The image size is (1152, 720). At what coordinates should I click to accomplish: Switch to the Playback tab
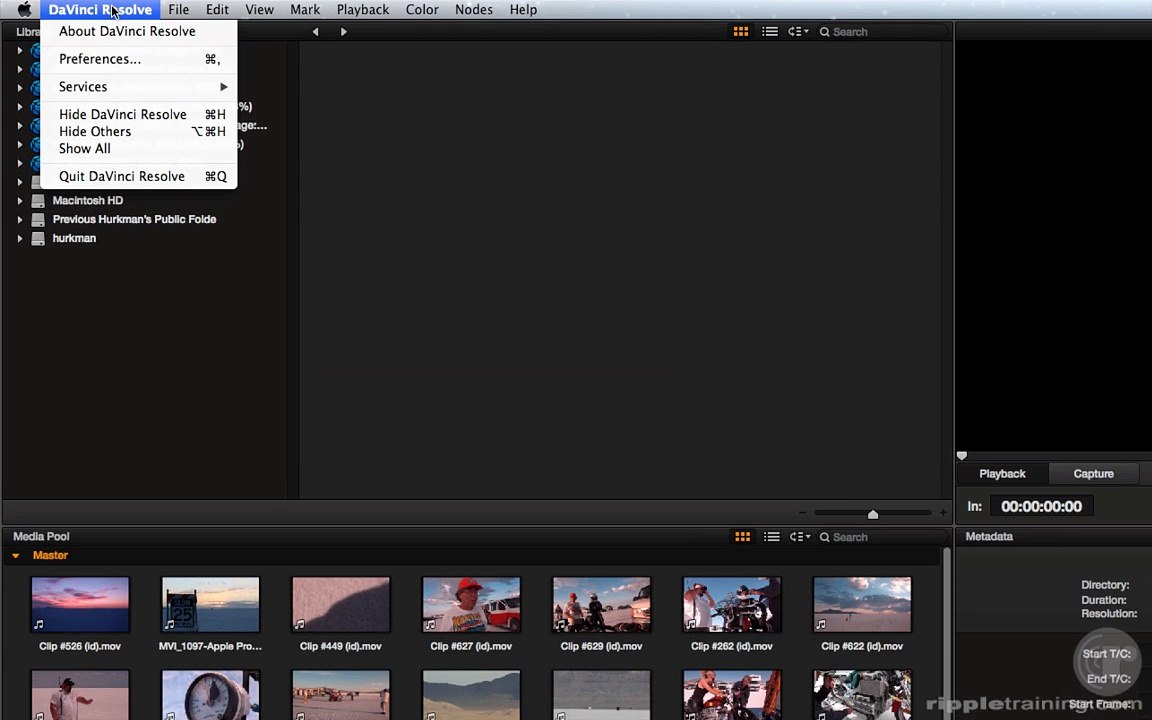click(x=1002, y=474)
